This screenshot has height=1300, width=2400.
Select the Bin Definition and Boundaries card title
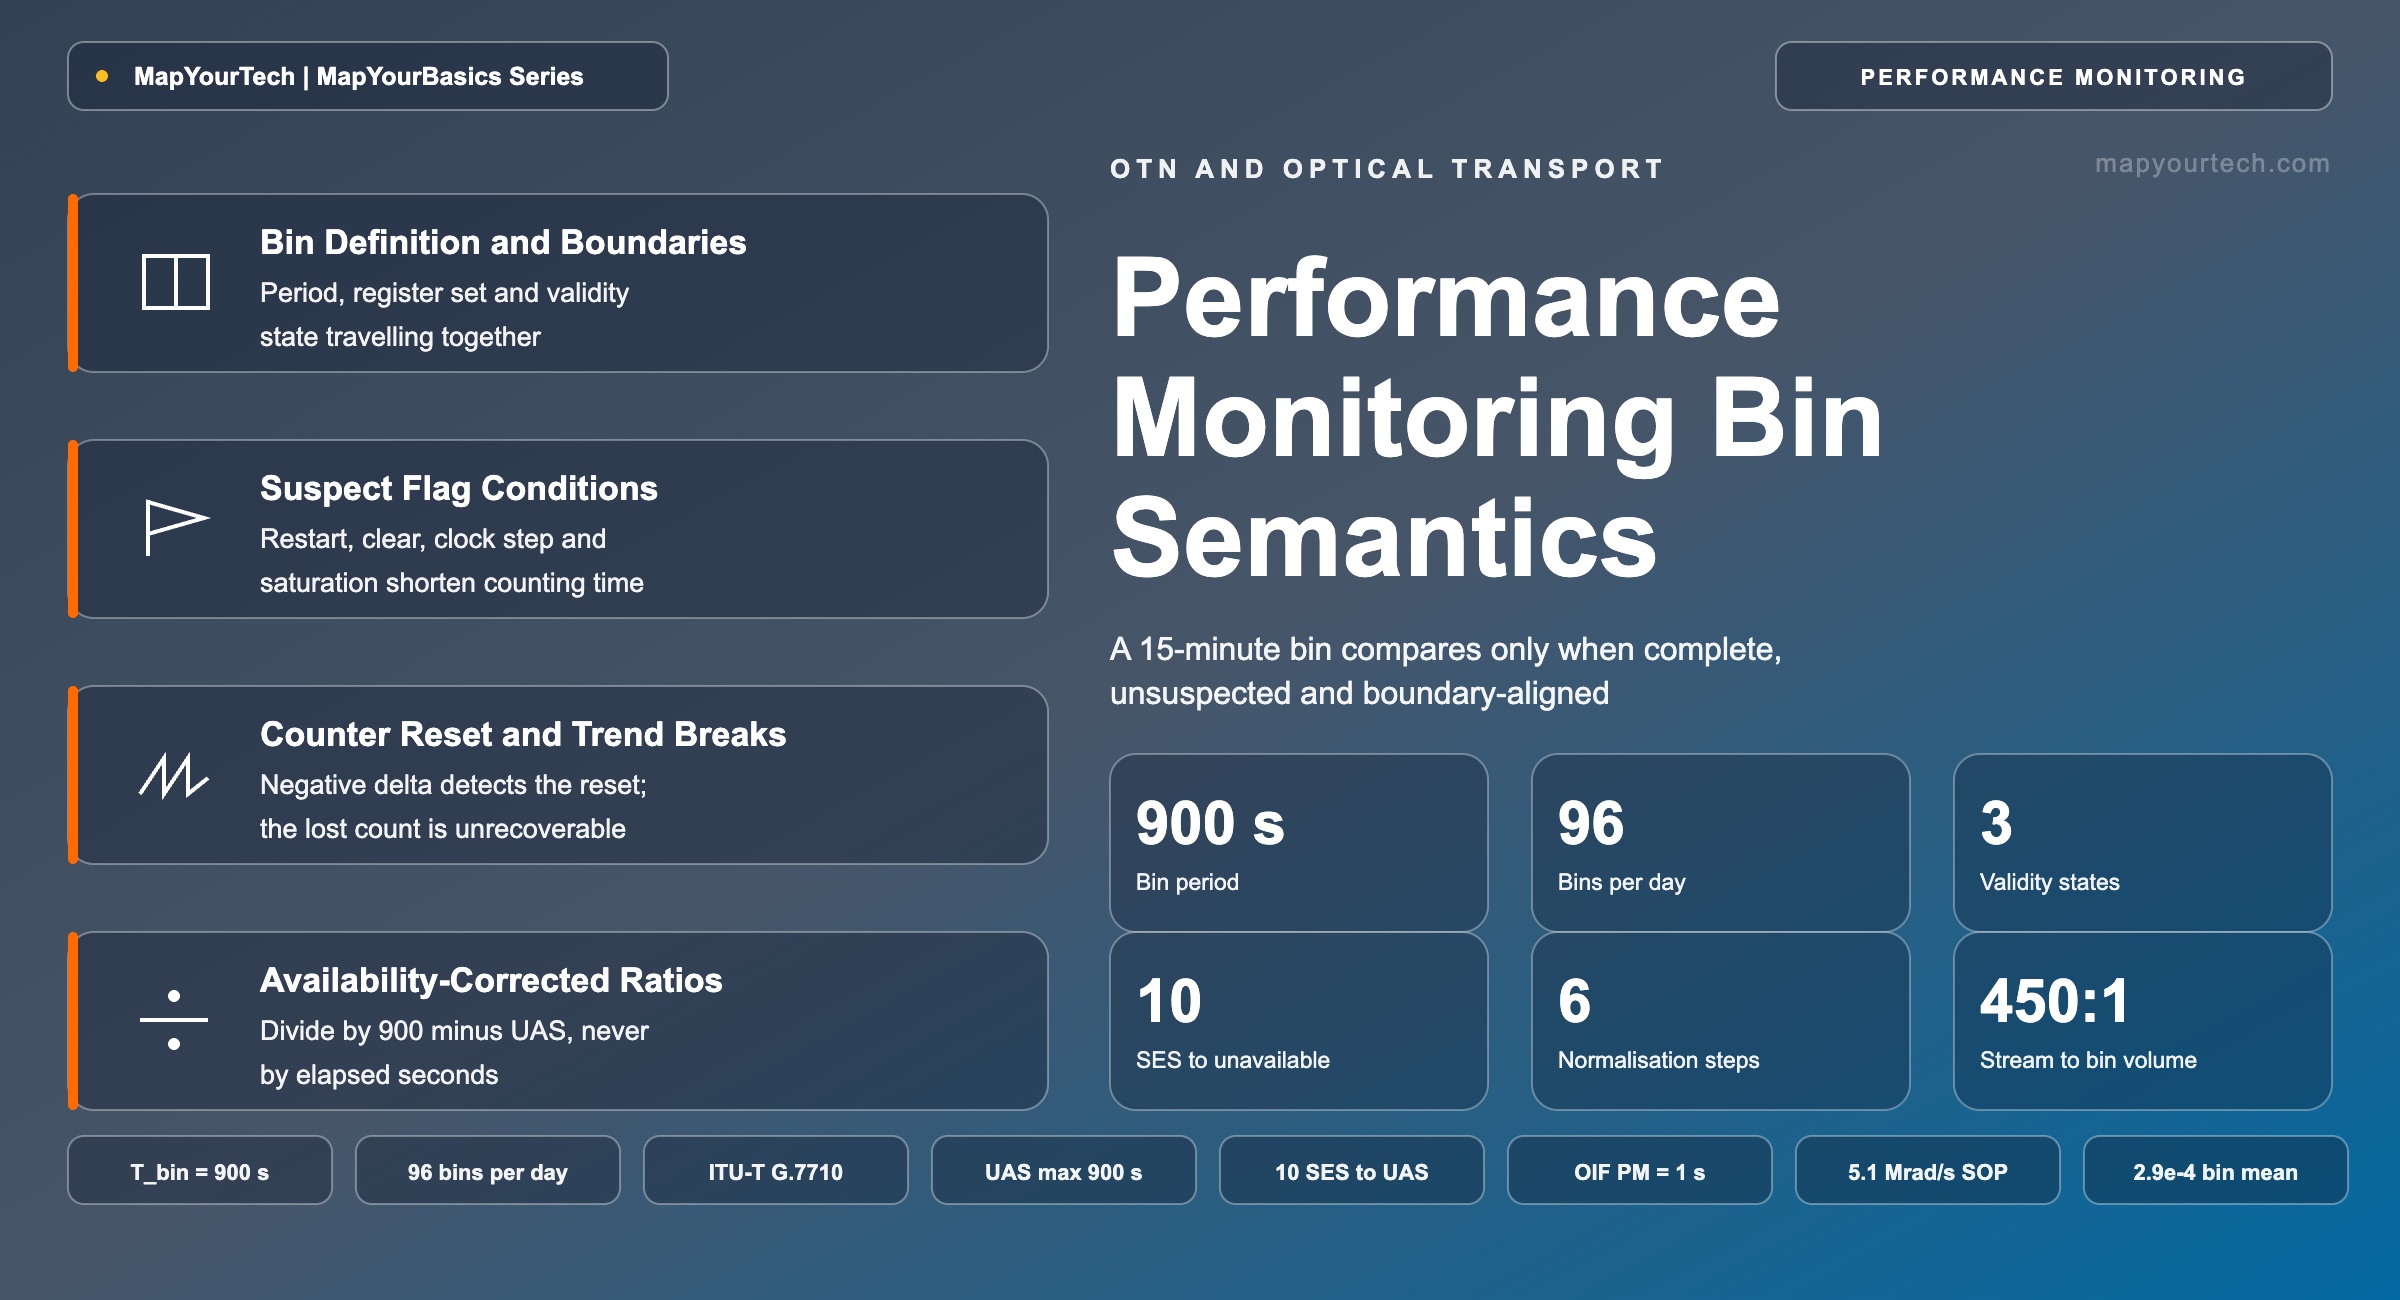point(503,242)
